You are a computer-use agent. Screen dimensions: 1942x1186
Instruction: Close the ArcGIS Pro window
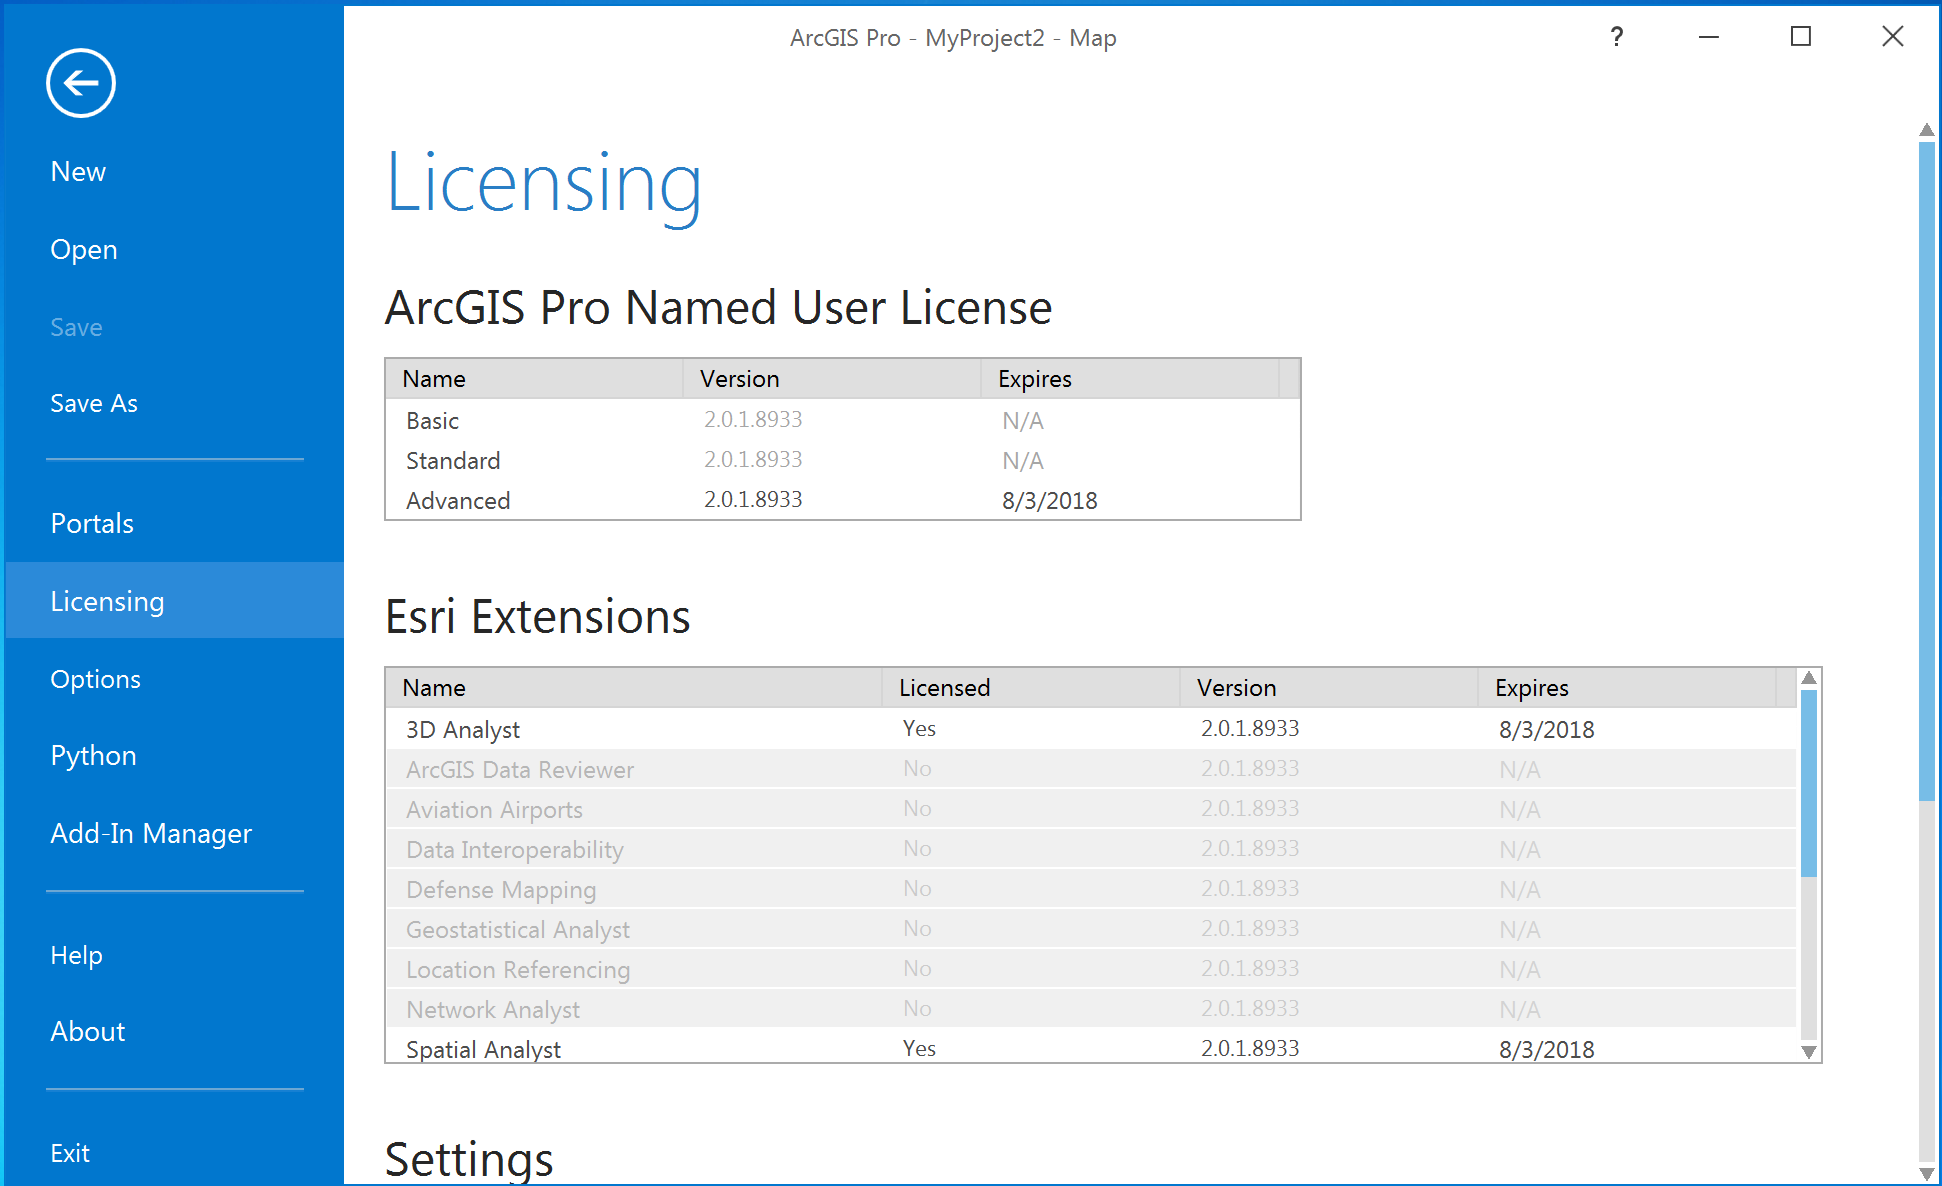1892,37
